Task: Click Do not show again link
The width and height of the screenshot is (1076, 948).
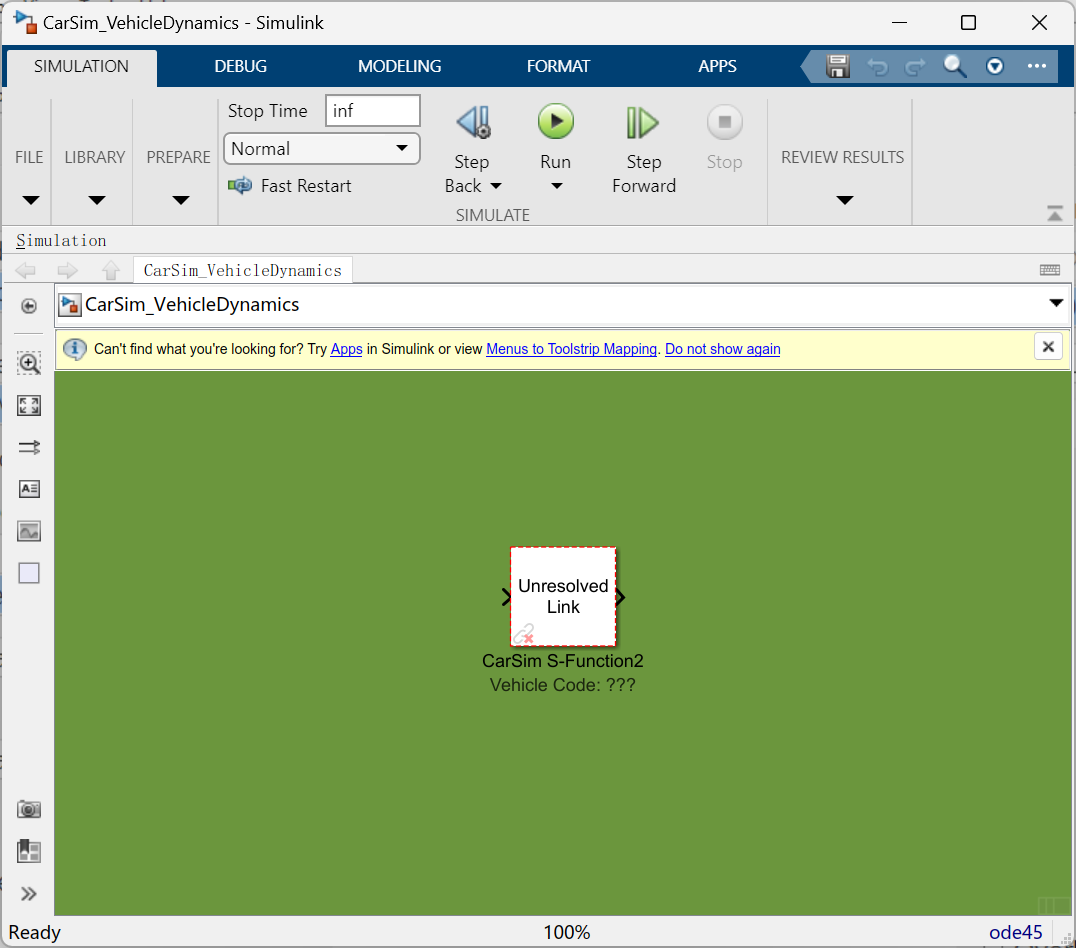Action: tap(723, 349)
